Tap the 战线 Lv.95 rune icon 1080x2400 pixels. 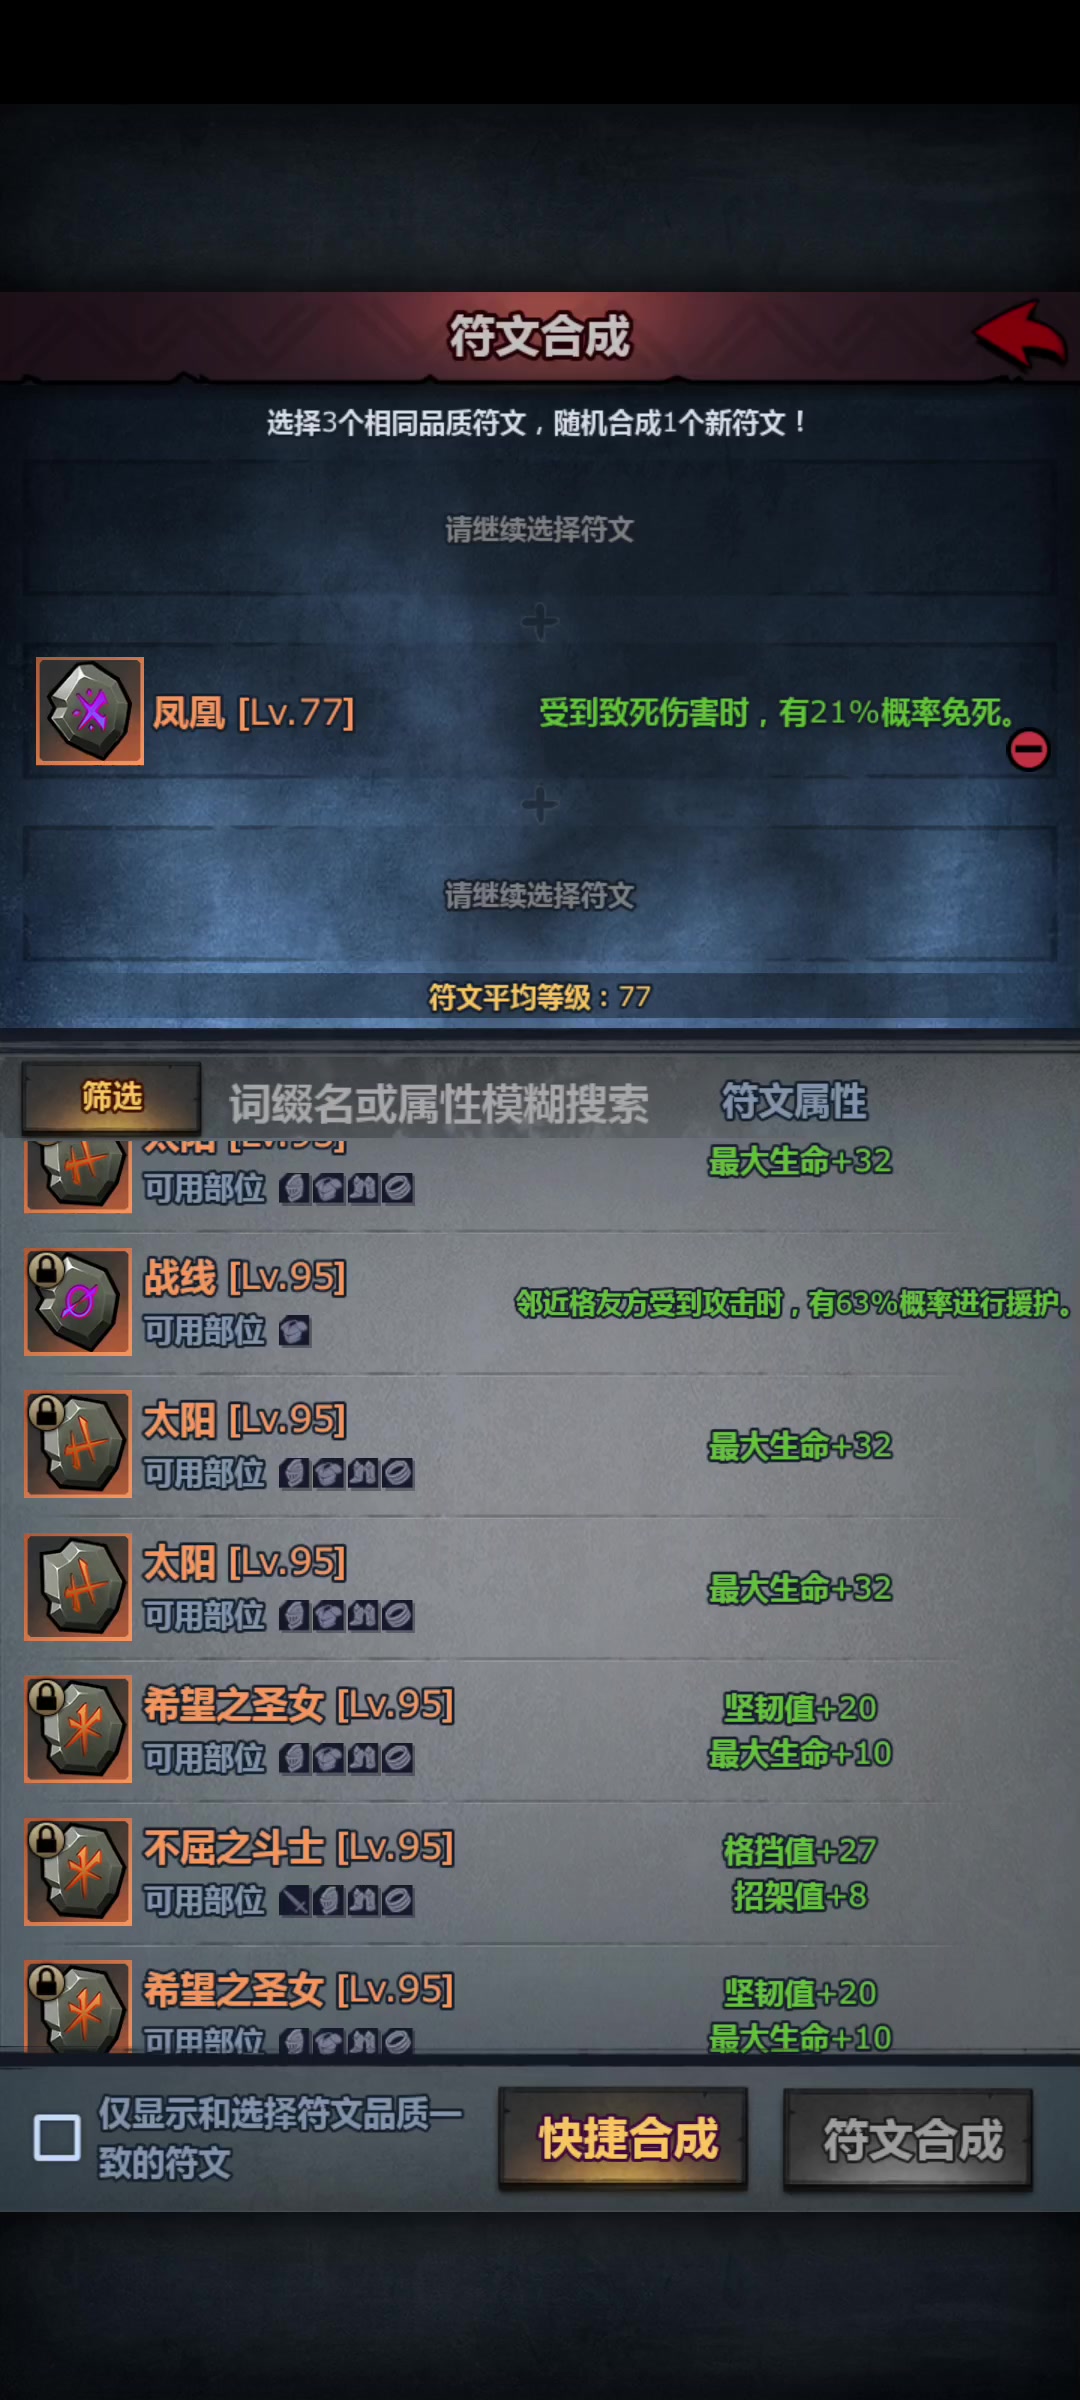(78, 1302)
